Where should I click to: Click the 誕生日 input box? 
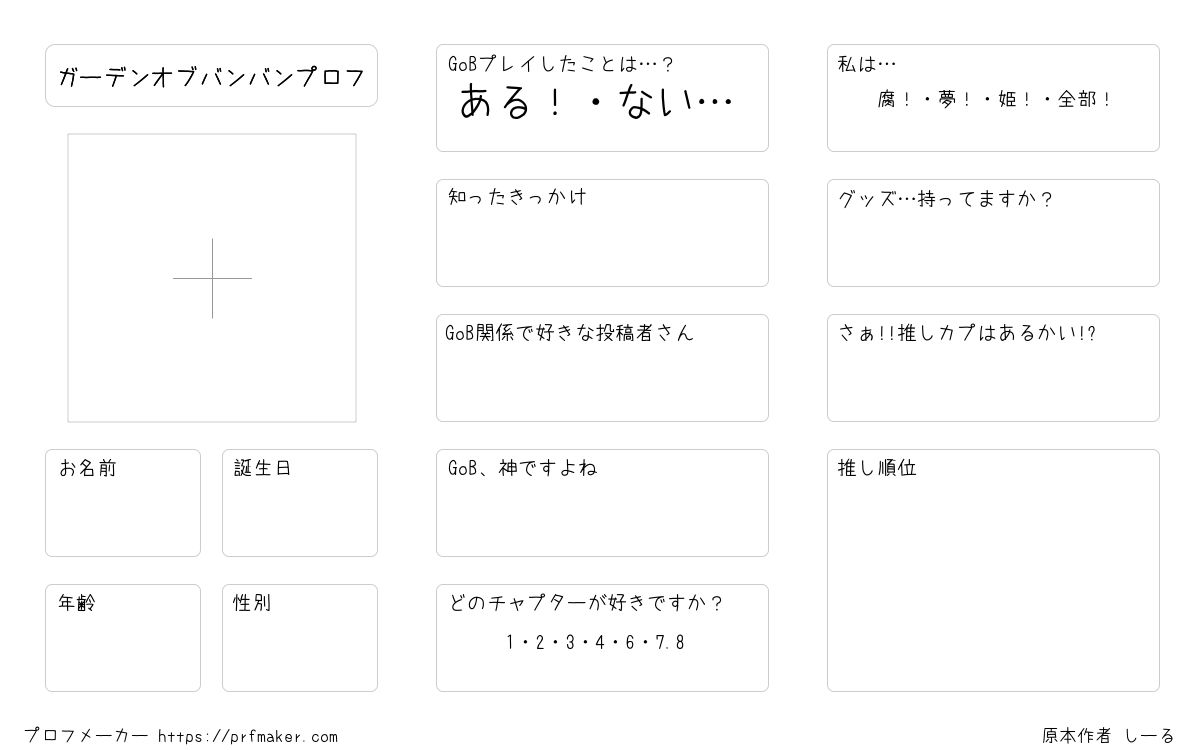tap(300, 503)
